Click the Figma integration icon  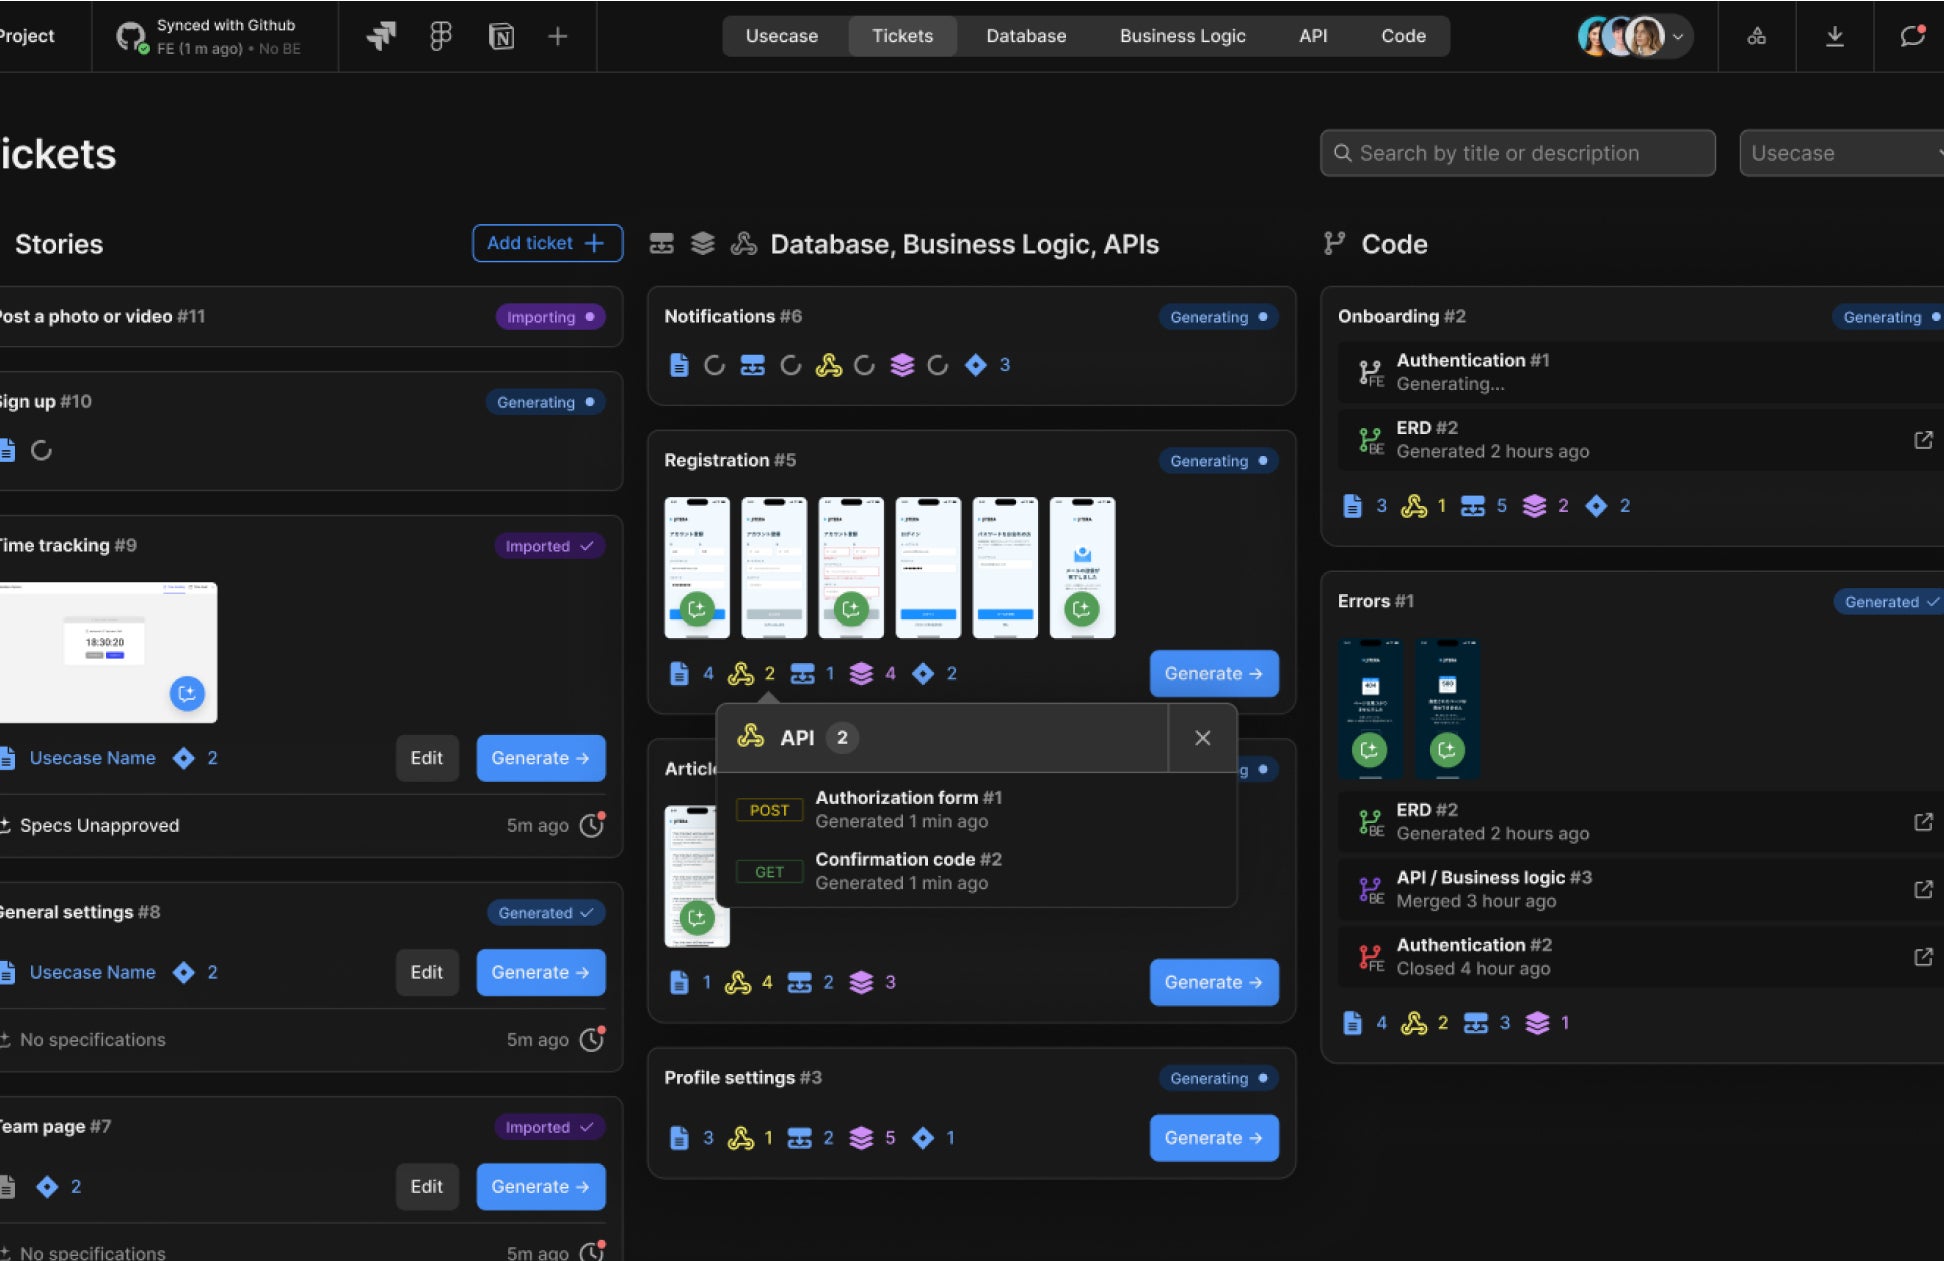(440, 37)
